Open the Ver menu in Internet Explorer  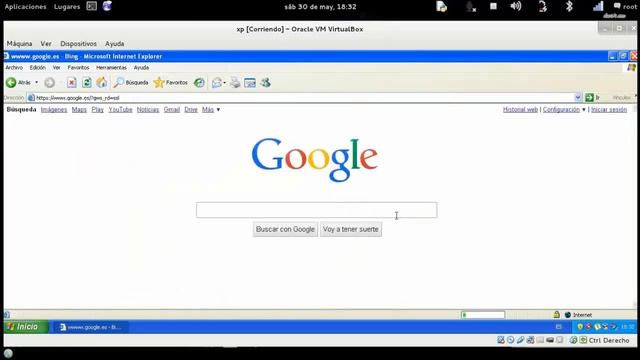[x=56, y=68]
